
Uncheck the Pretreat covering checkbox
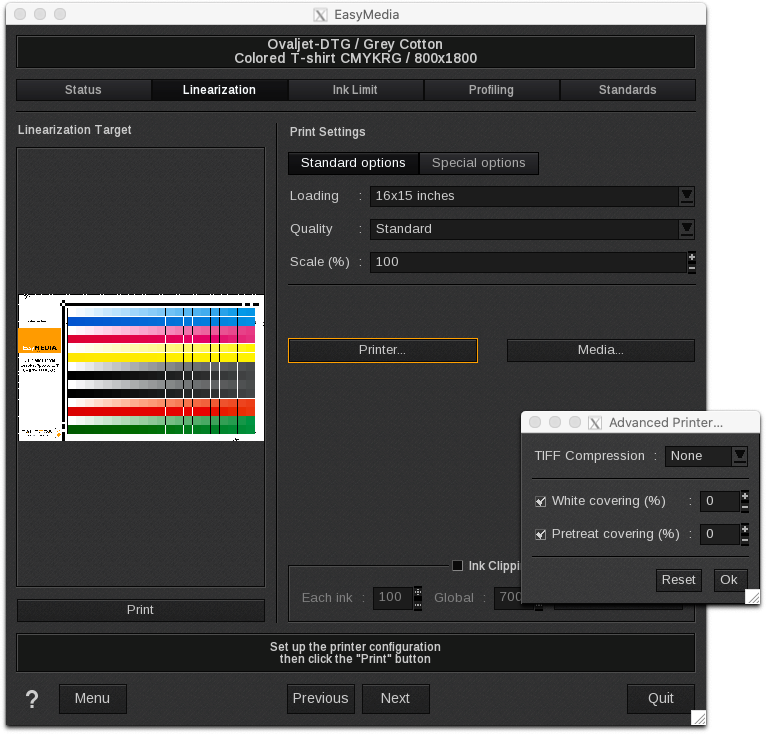[x=541, y=534]
